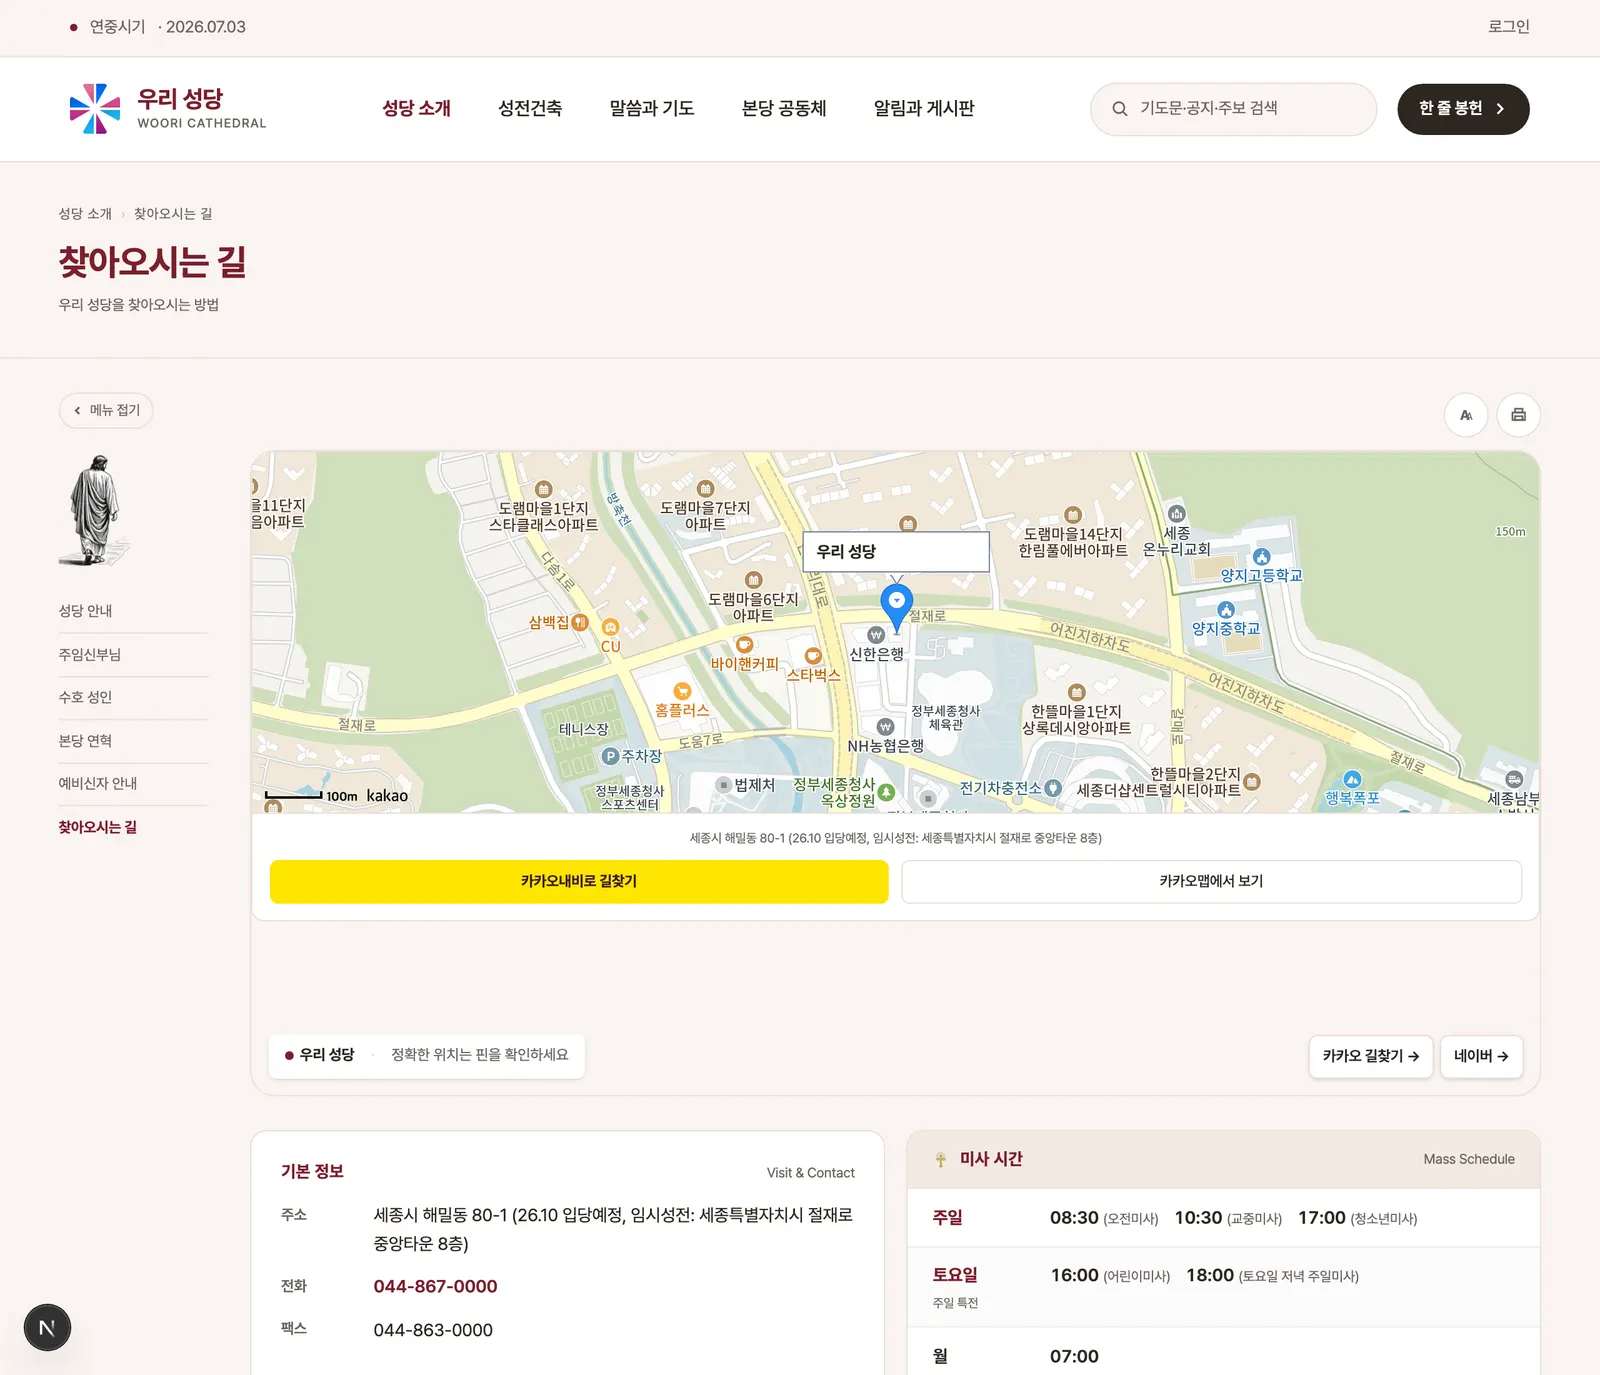Click the print page icon
This screenshot has width=1600, height=1375.
tap(1518, 415)
